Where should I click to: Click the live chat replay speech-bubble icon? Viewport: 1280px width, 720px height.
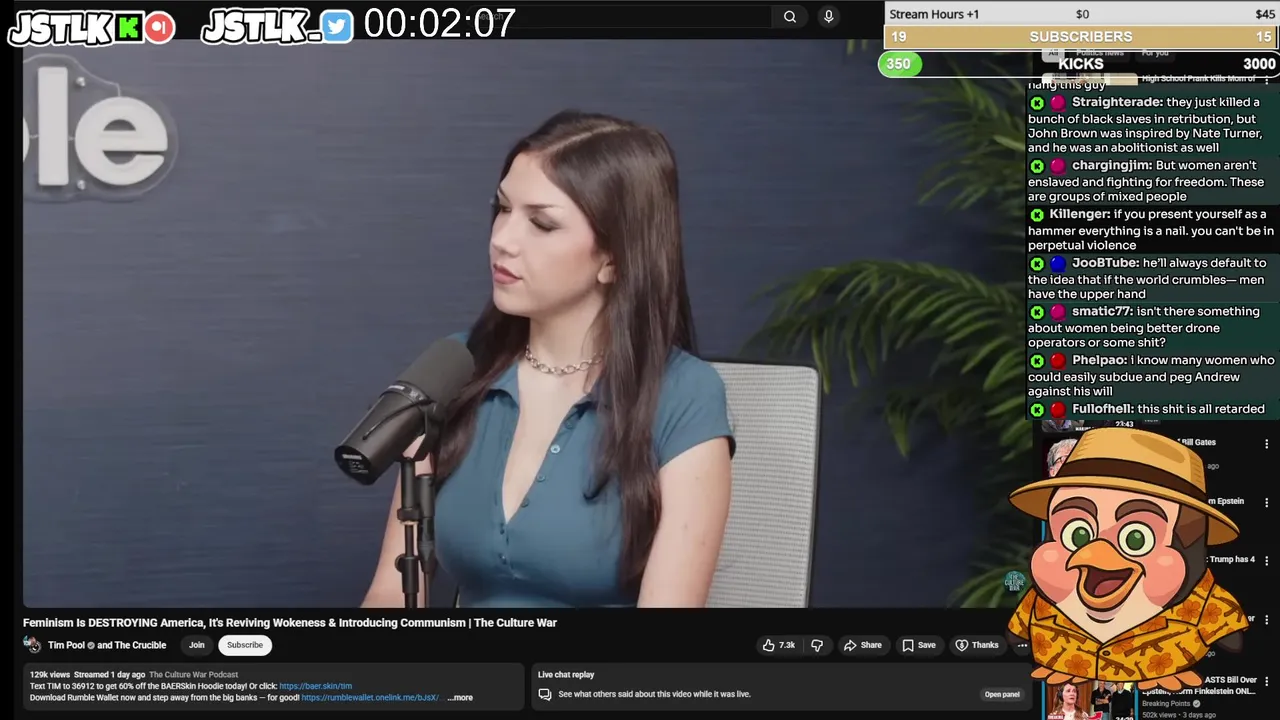pos(545,693)
